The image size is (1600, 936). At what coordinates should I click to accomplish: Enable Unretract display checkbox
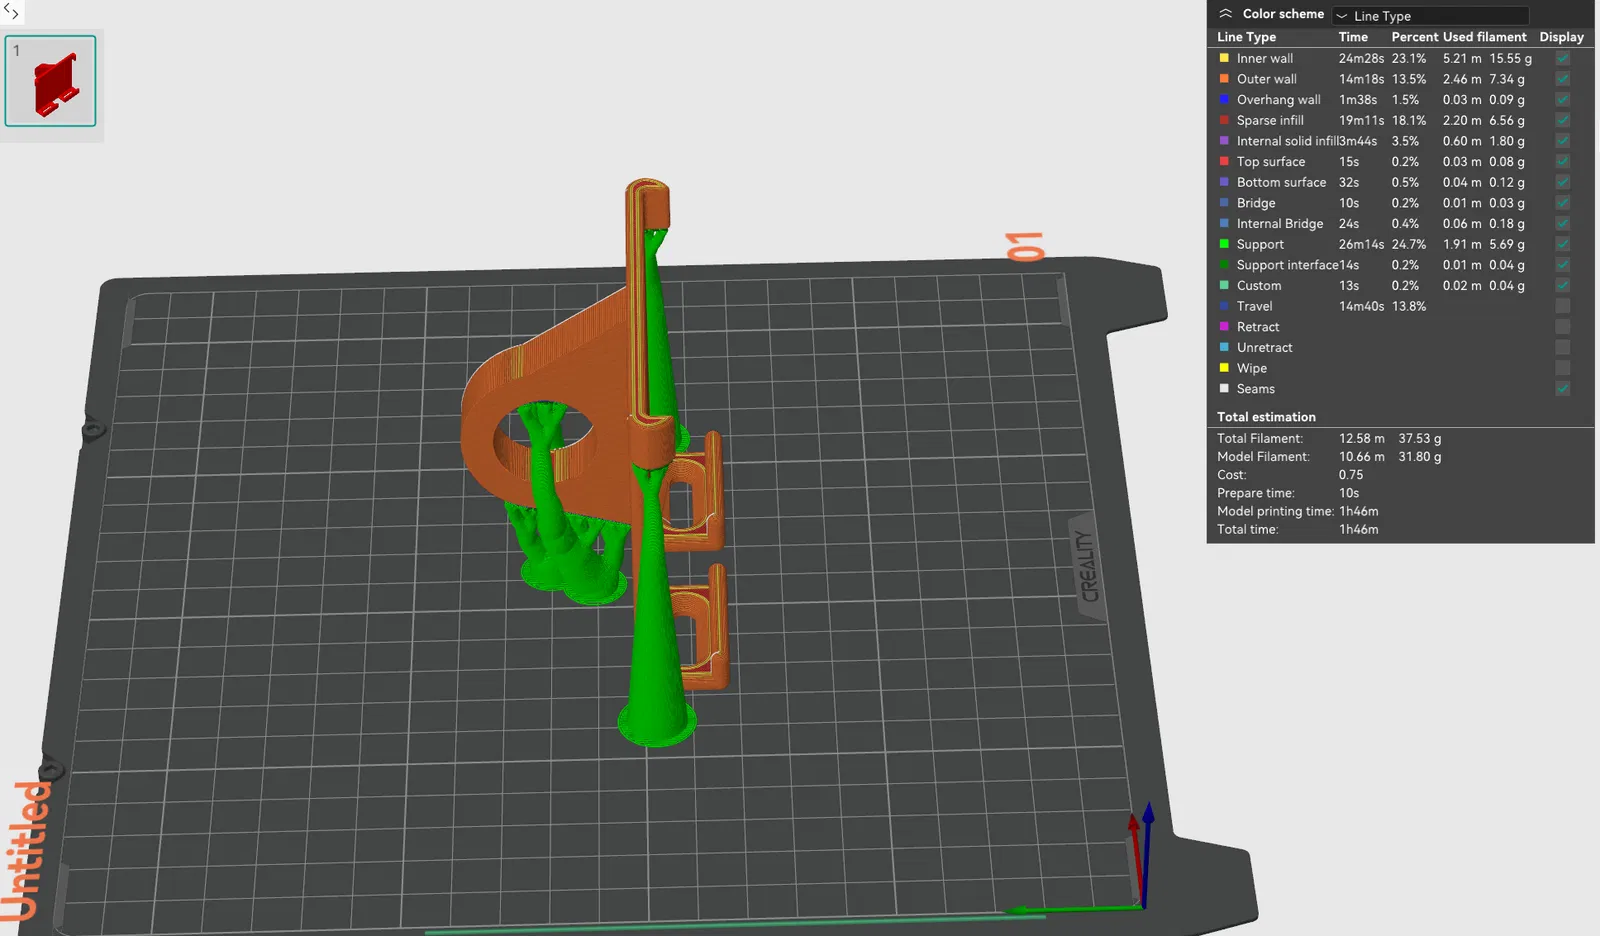(1562, 348)
